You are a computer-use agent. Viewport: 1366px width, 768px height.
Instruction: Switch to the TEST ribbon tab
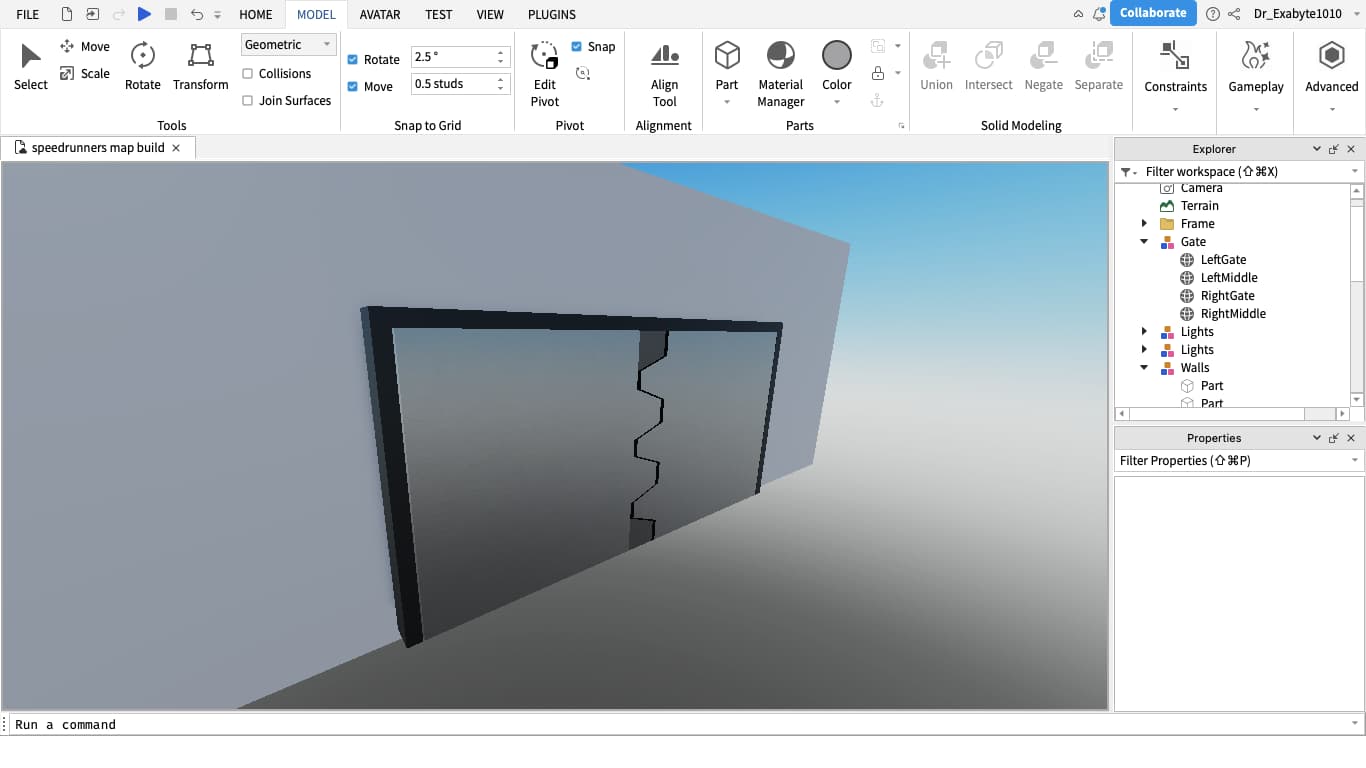pyautogui.click(x=438, y=14)
